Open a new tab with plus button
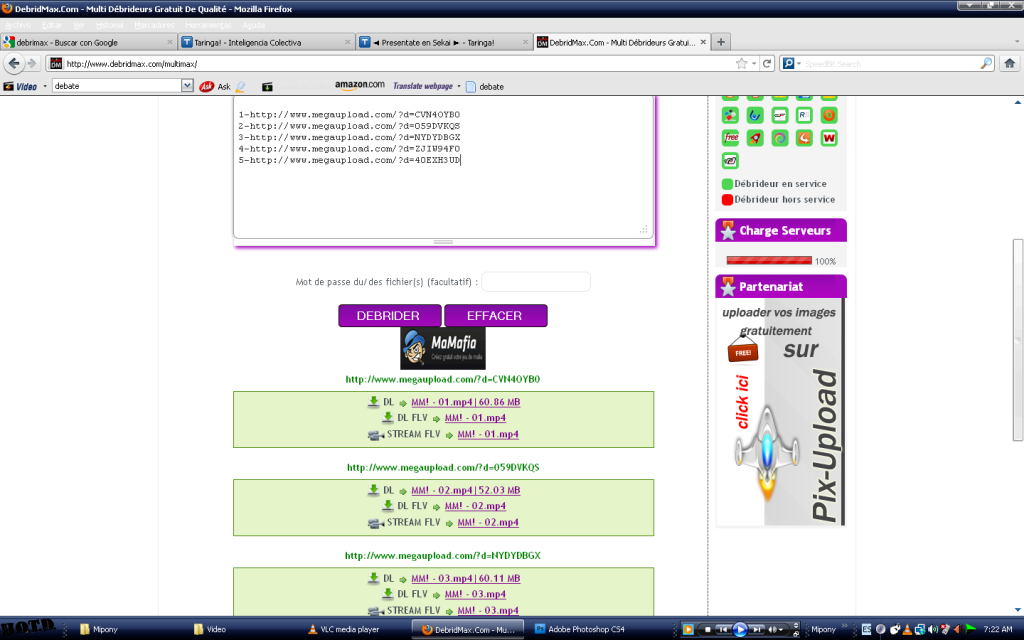The height and width of the screenshot is (640, 1024). point(720,42)
